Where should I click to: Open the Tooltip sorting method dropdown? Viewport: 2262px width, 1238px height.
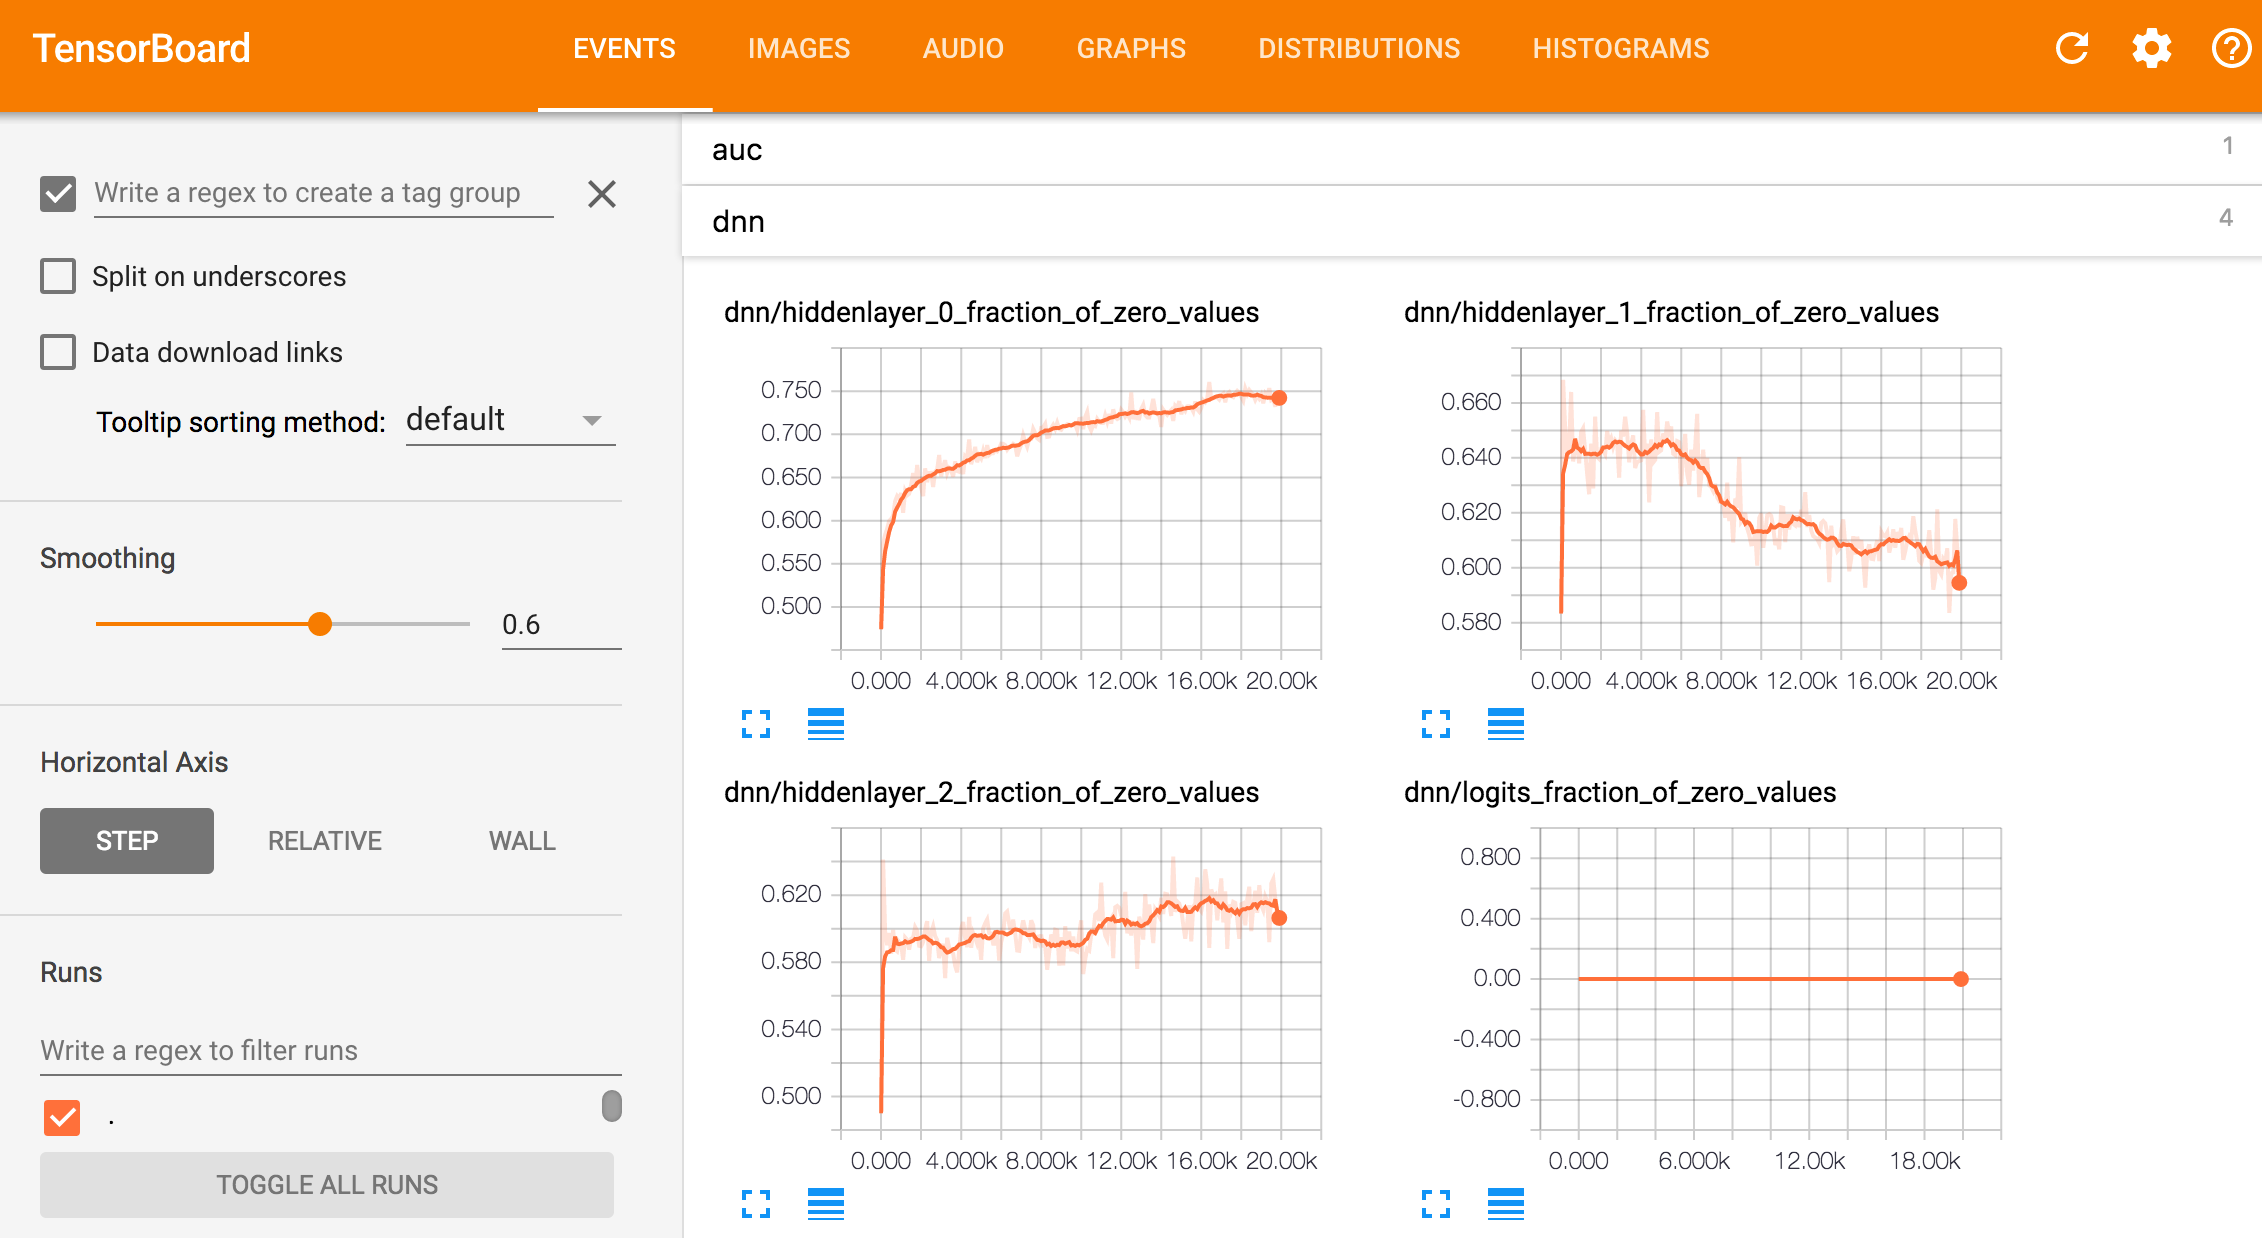[x=508, y=420]
